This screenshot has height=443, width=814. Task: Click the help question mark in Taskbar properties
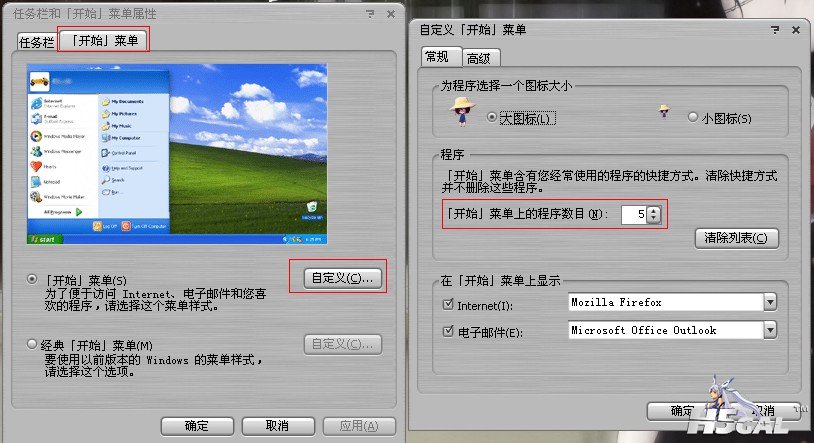tap(370, 14)
